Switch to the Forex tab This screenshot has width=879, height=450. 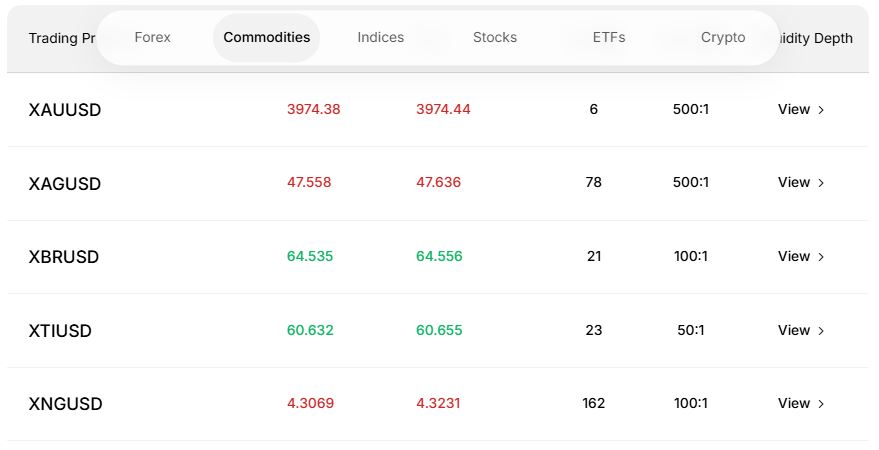[152, 38]
